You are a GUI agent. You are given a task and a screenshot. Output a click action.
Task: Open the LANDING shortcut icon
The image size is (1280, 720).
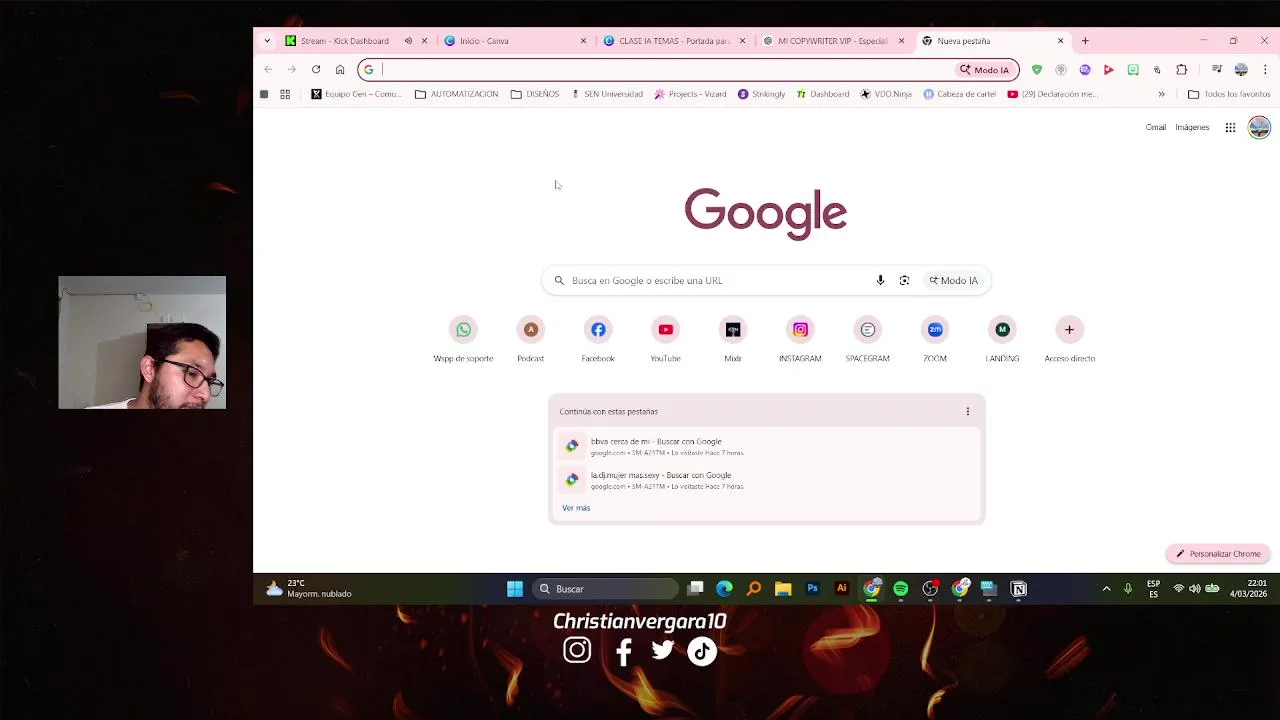point(1002,330)
